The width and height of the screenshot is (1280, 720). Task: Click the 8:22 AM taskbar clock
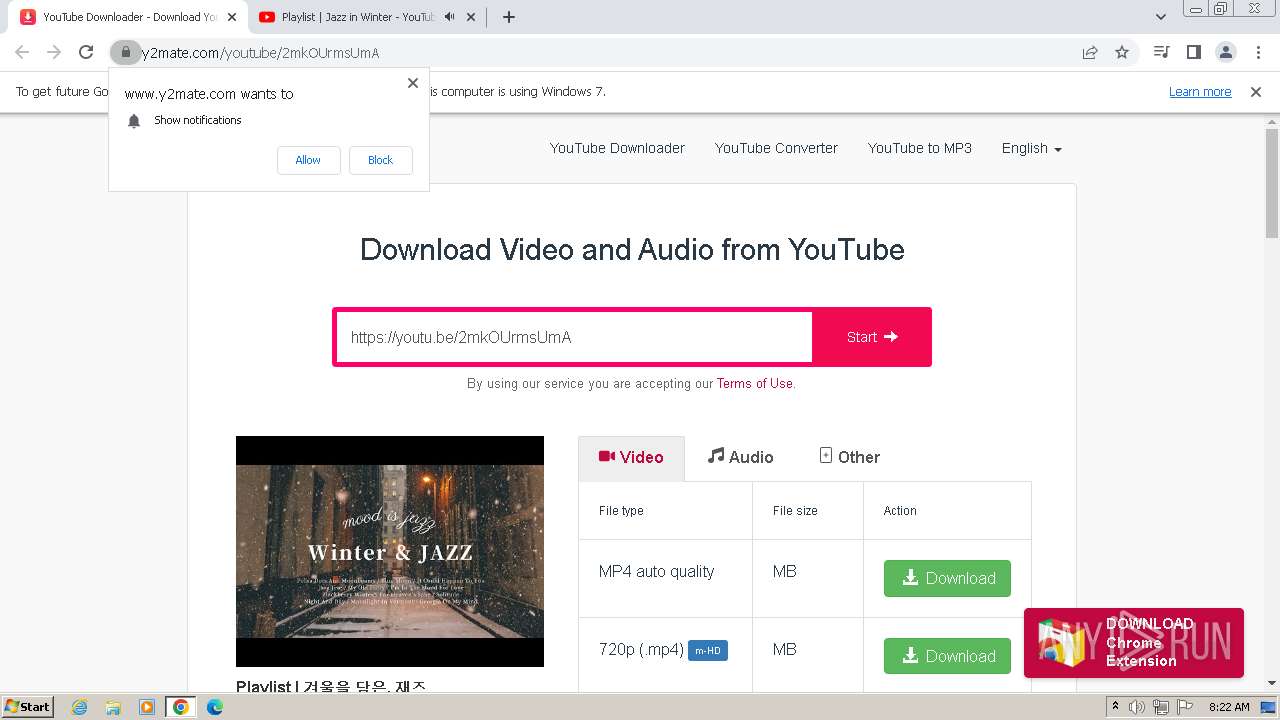coord(1229,707)
